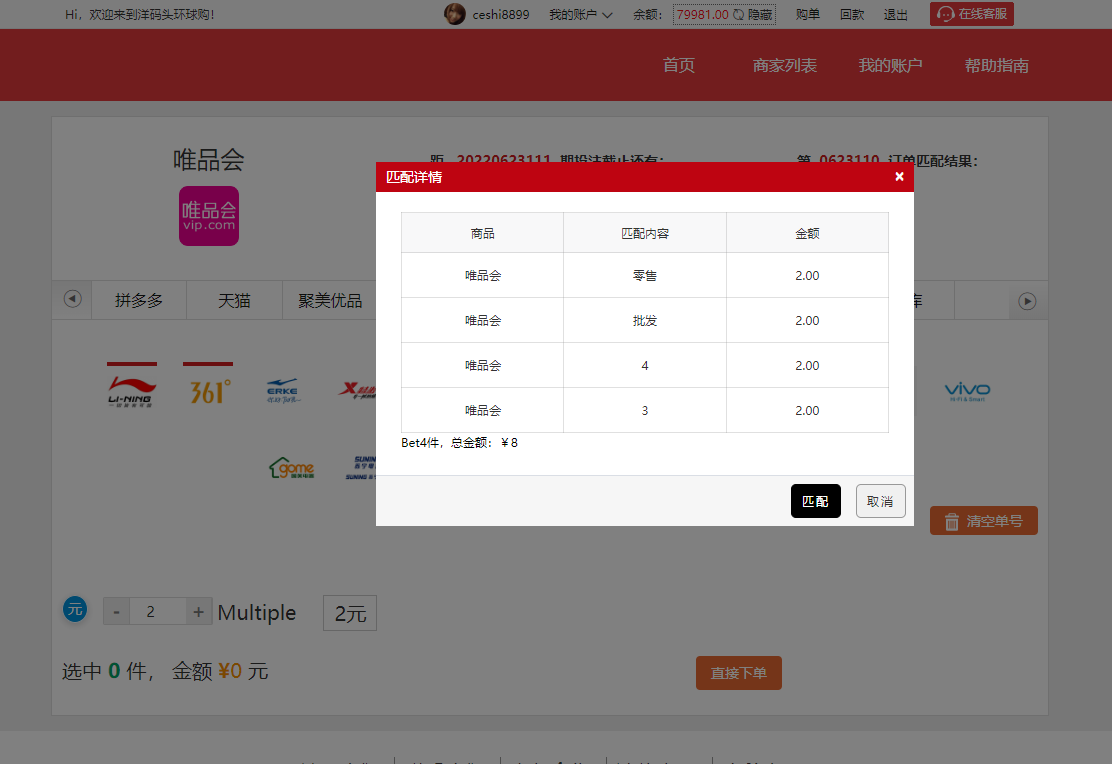
Task: Click the blue 元 currency icon
Action: coord(75,609)
